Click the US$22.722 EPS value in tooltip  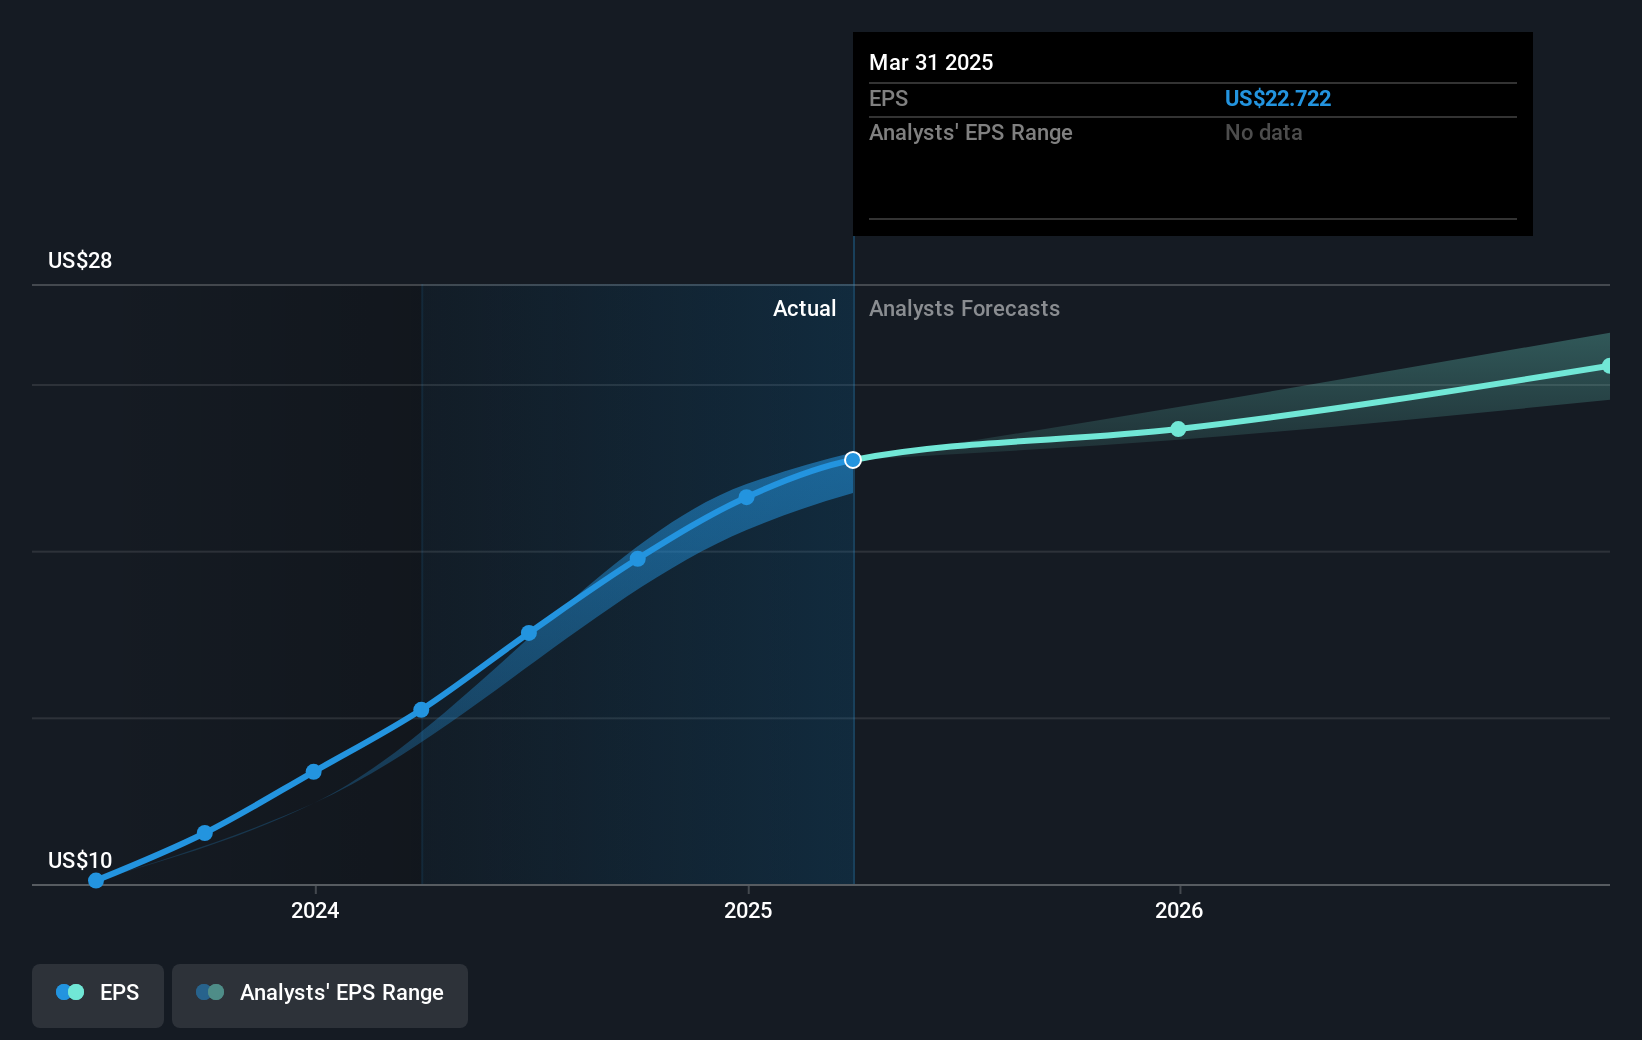click(x=1278, y=99)
